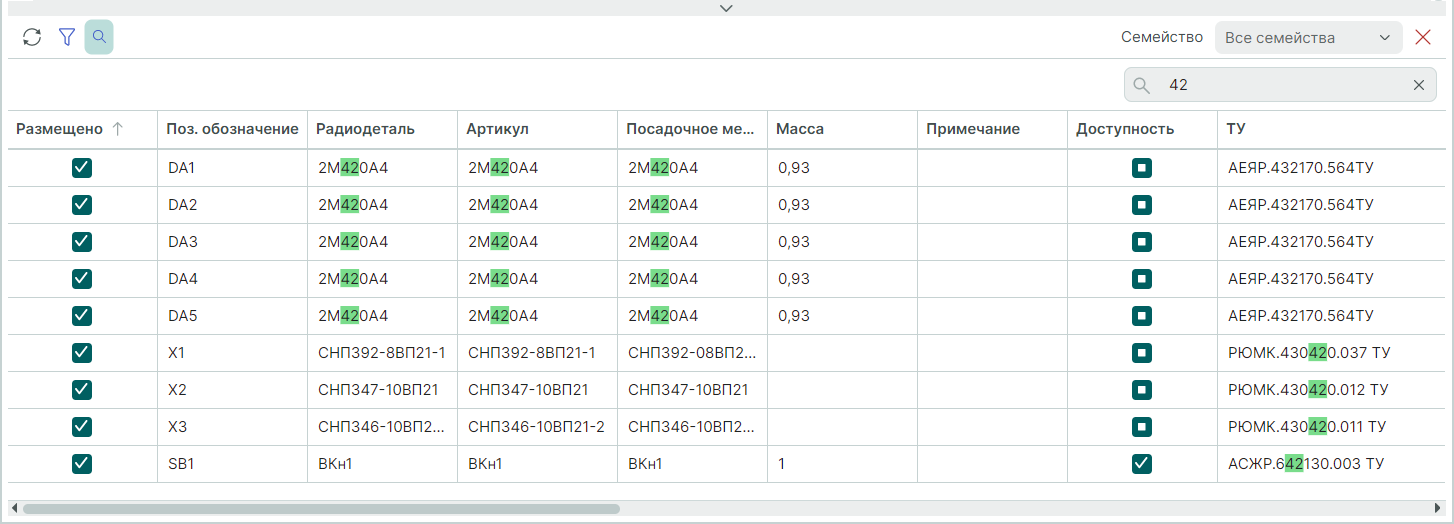Click the horizontal scrollbar left arrow
Screen dimensions: 1454x524
click(14, 508)
